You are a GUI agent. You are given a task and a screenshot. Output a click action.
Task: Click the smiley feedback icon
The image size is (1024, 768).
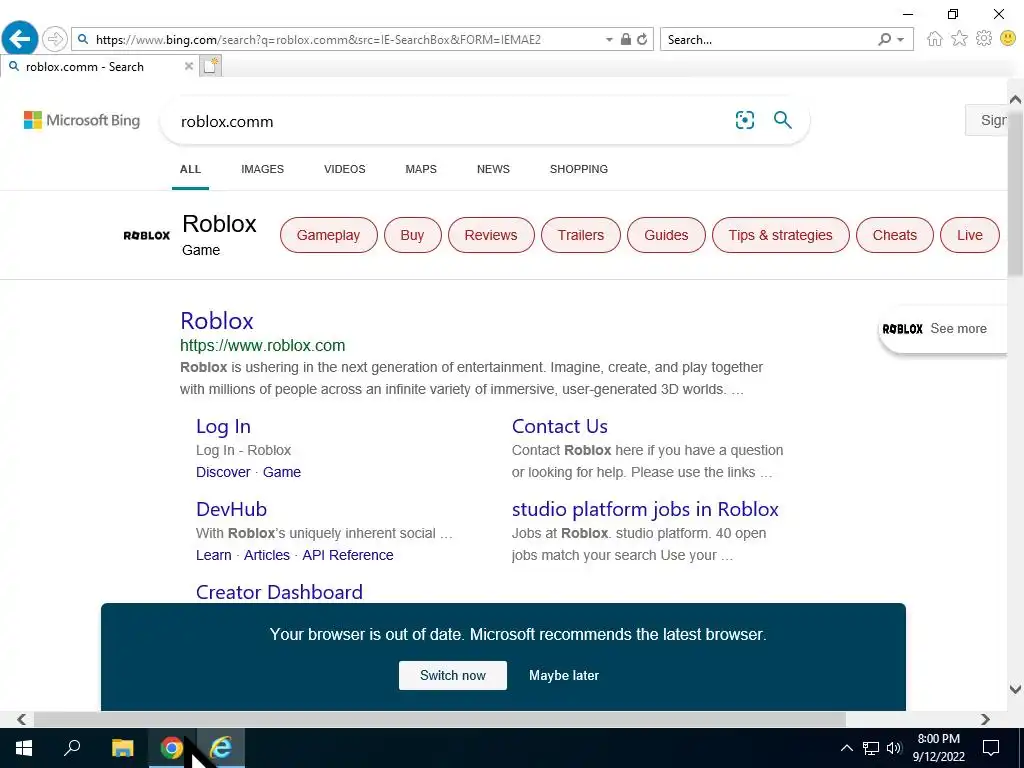pos(1008,39)
